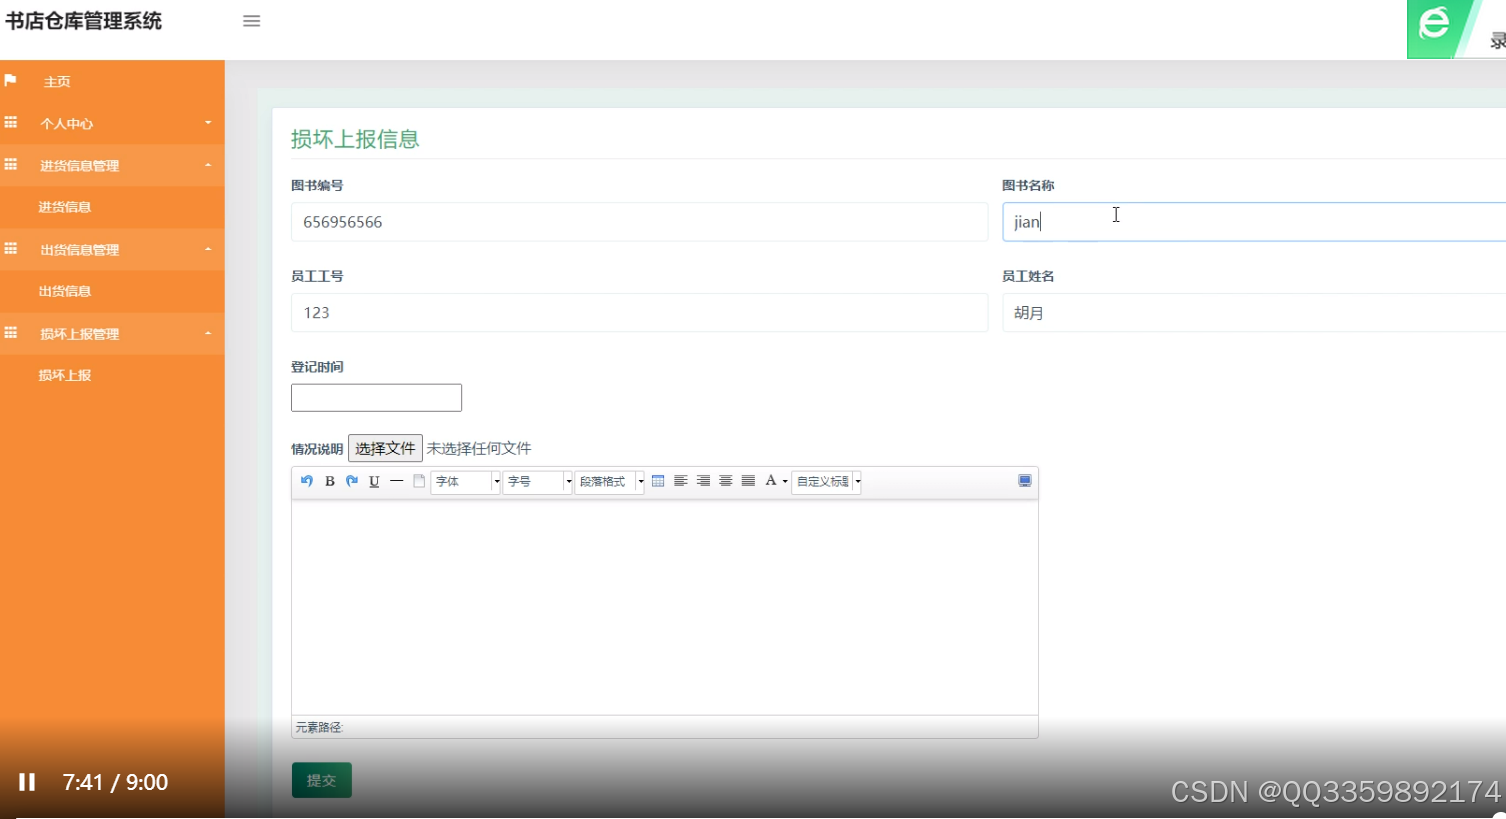The width and height of the screenshot is (1506, 819).
Task: Click the font color A icon
Action: pos(771,481)
